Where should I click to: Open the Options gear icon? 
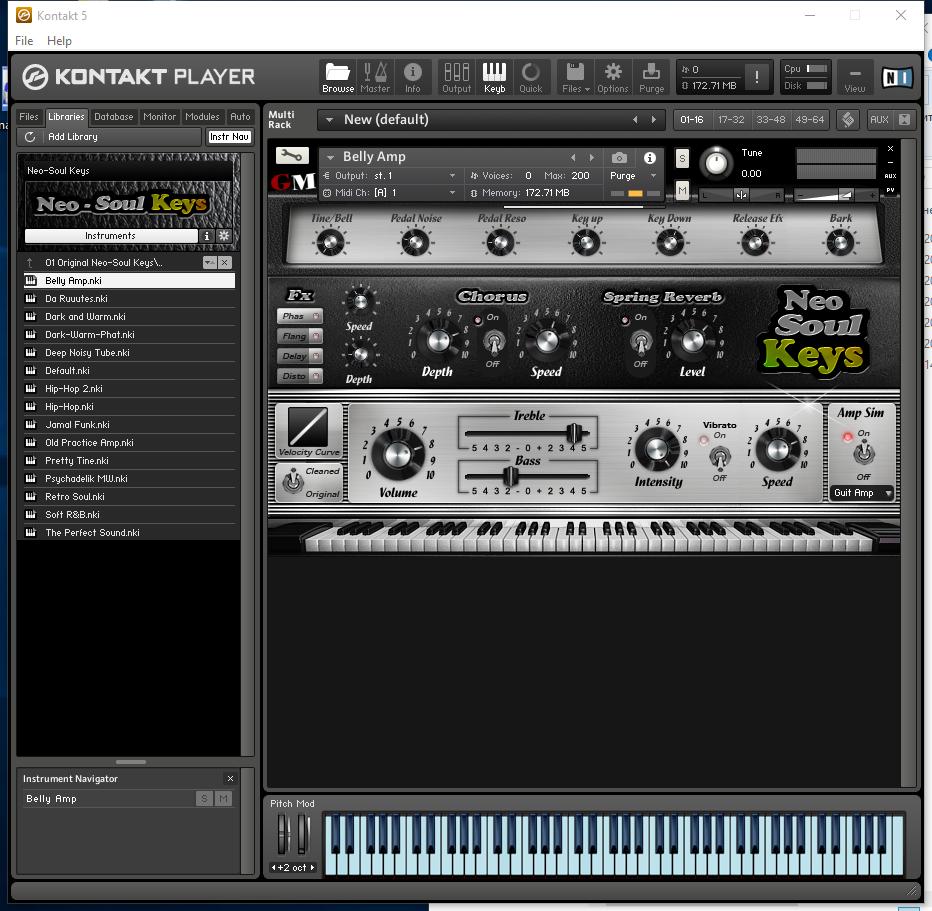(x=613, y=78)
